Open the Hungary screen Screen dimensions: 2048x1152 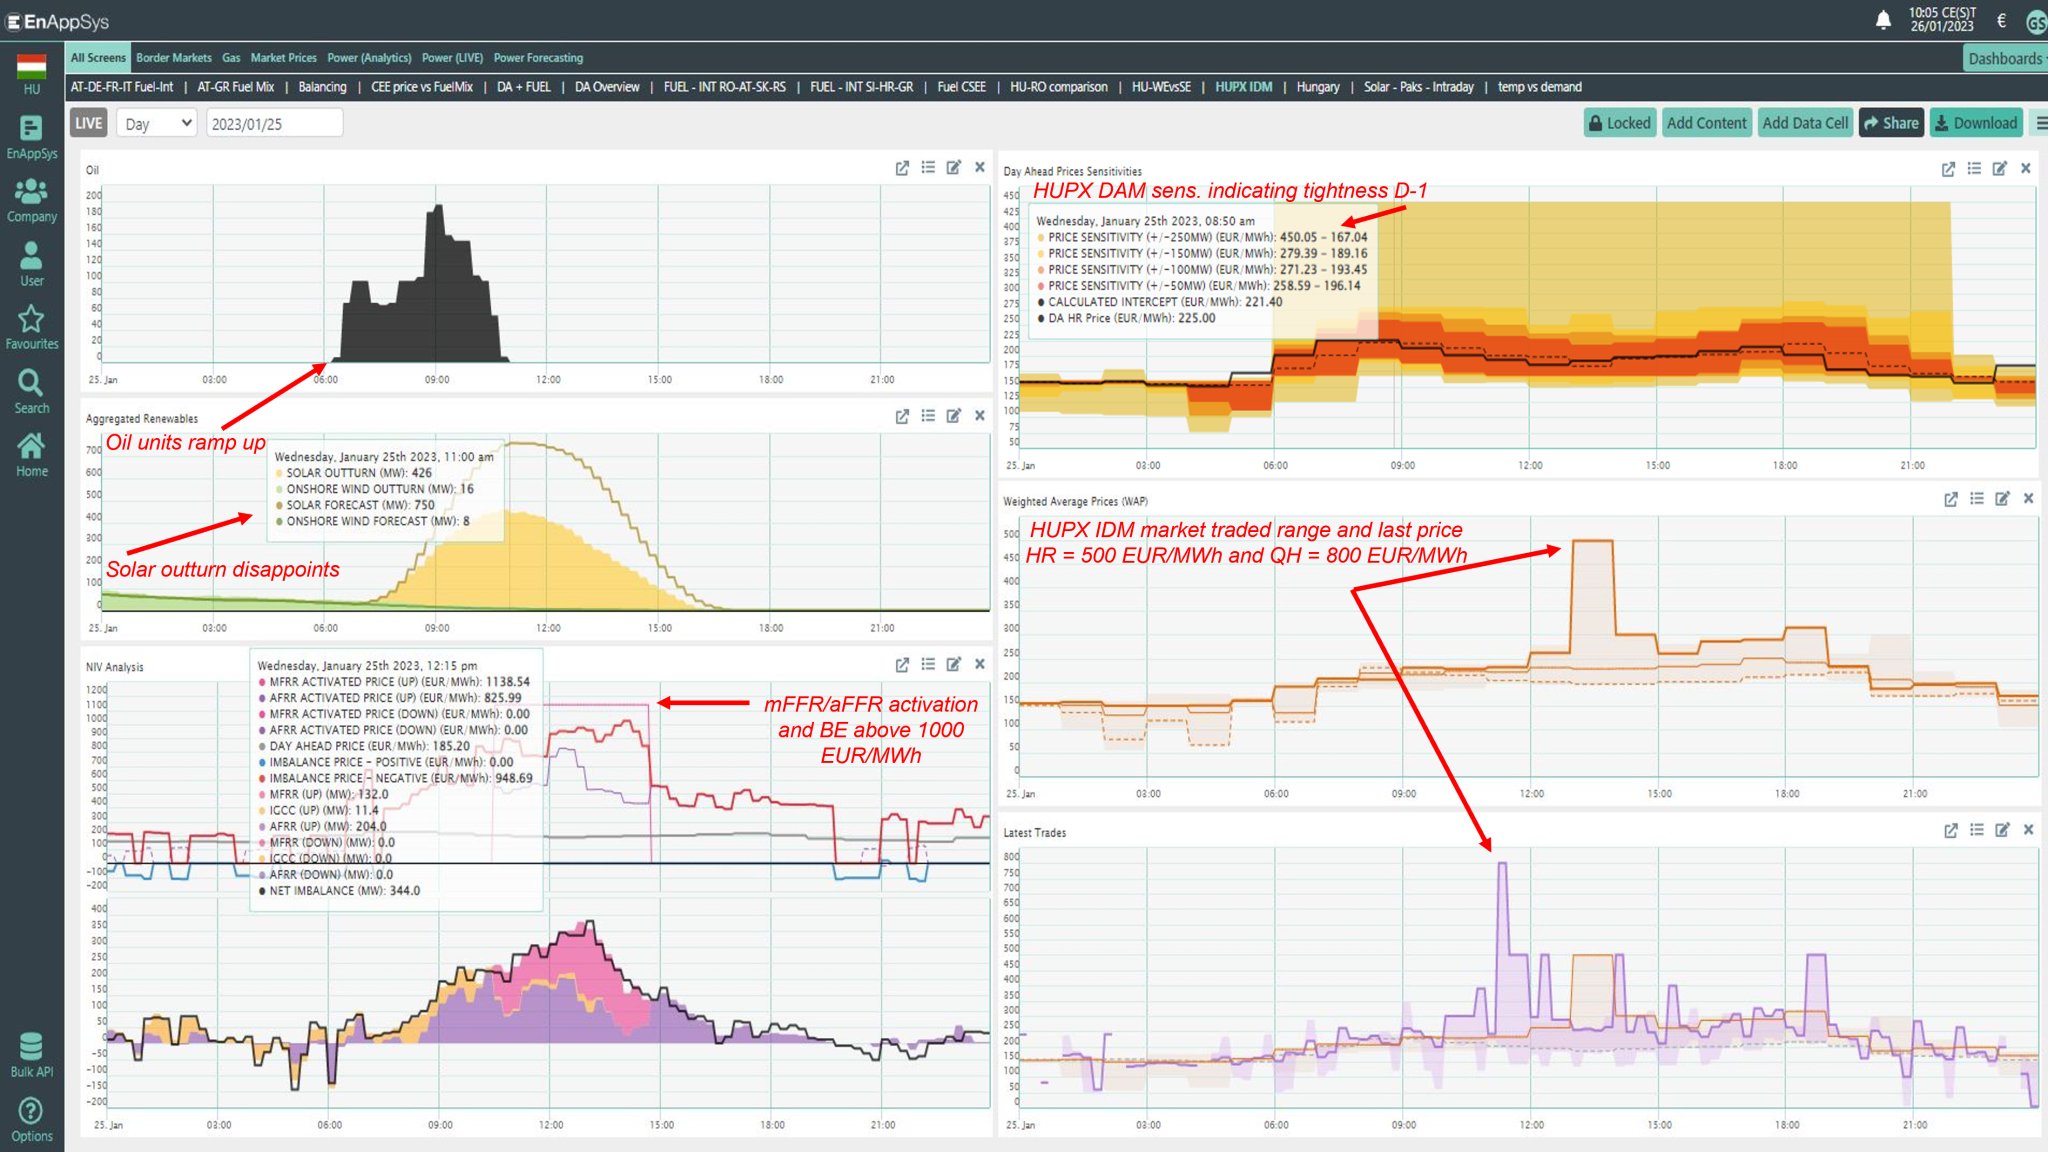(x=1318, y=87)
